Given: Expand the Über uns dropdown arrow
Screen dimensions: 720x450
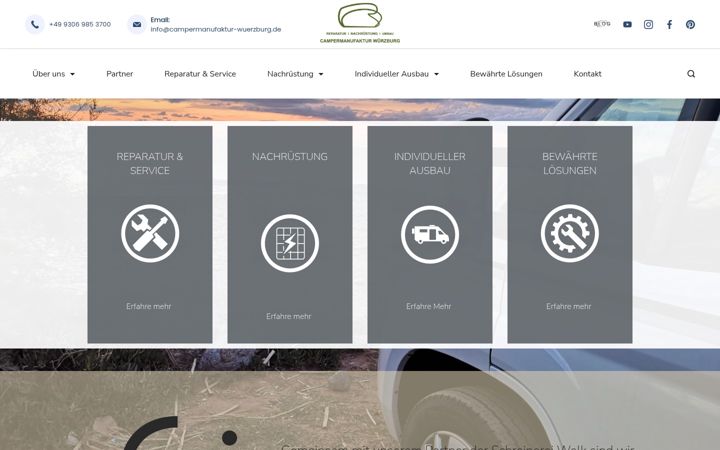Looking at the screenshot, I should tap(73, 74).
